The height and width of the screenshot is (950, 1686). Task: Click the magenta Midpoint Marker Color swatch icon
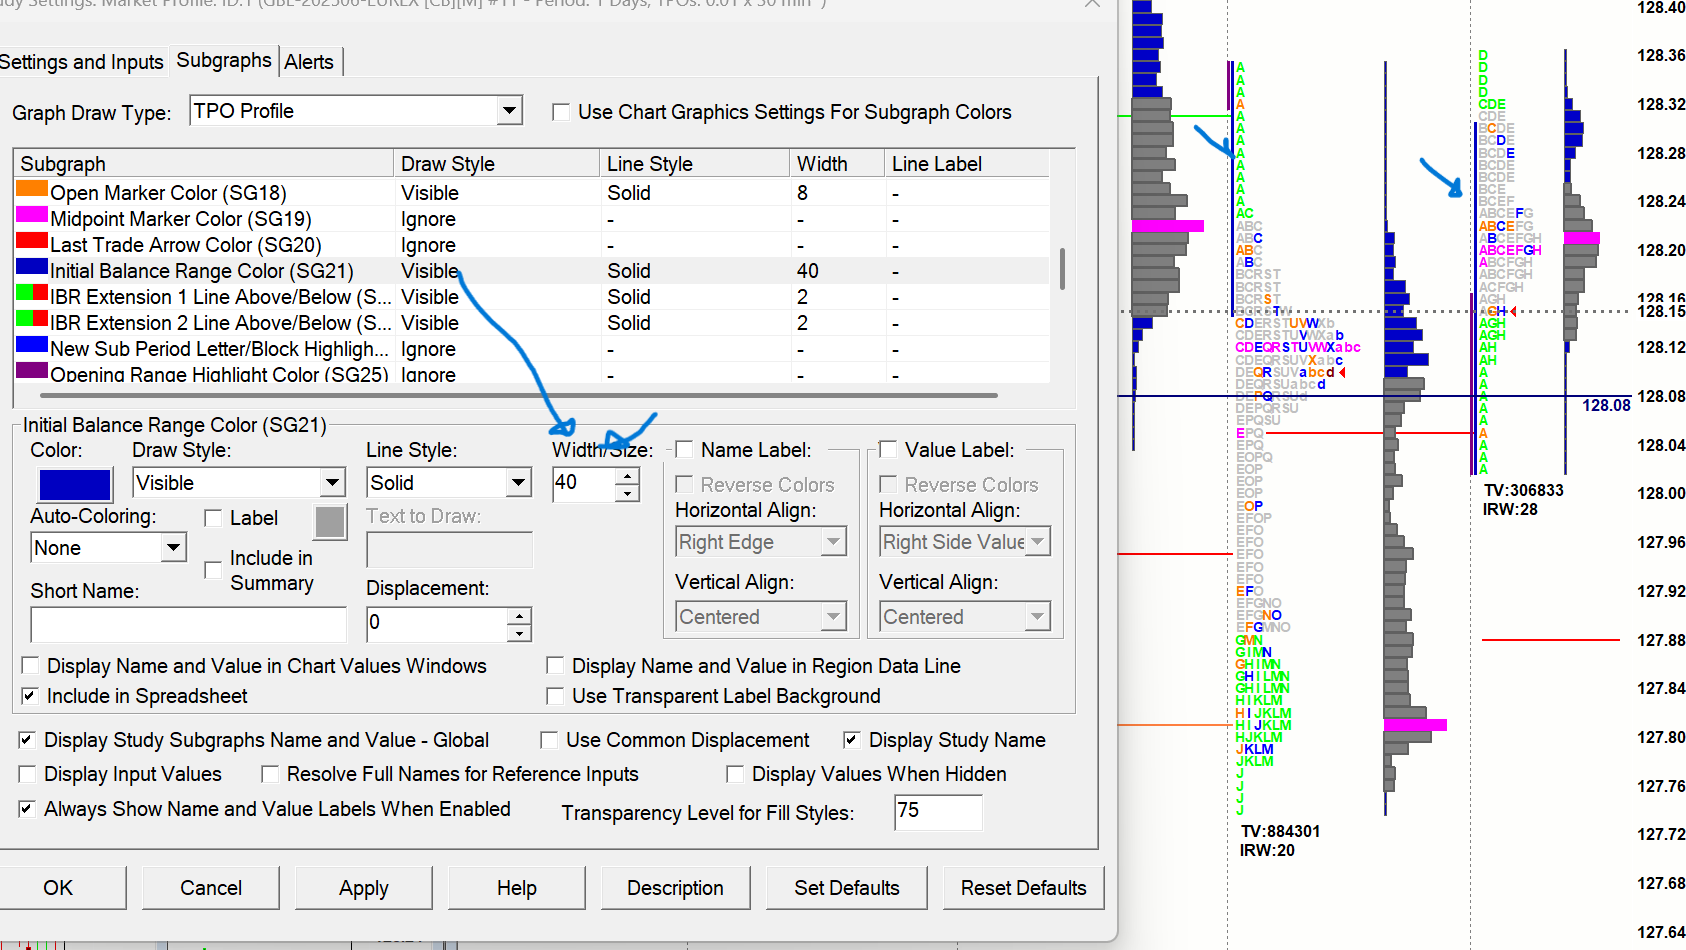coord(32,215)
